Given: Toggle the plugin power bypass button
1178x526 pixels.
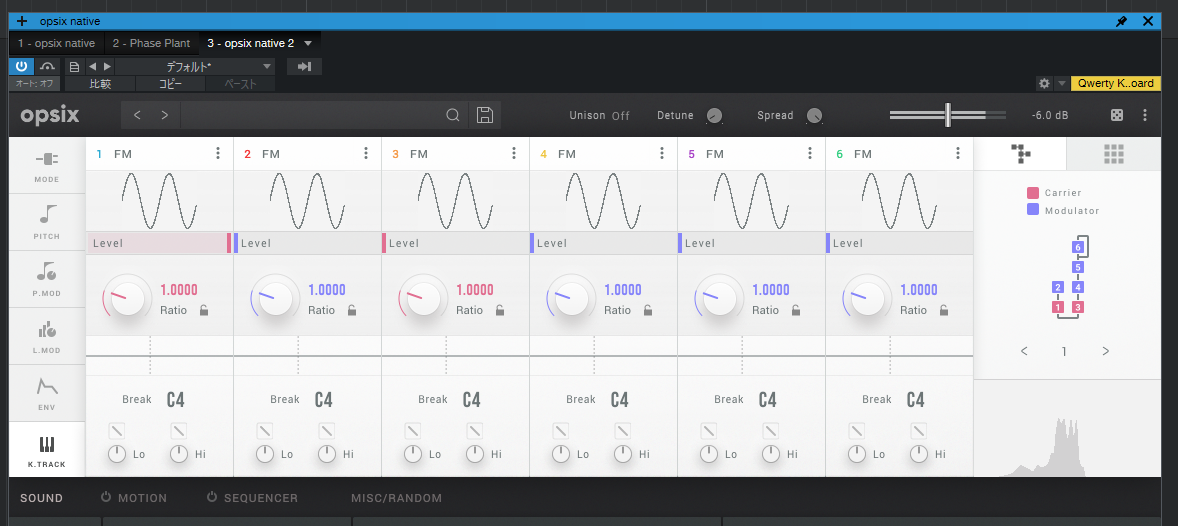Looking at the screenshot, I should [x=22, y=67].
